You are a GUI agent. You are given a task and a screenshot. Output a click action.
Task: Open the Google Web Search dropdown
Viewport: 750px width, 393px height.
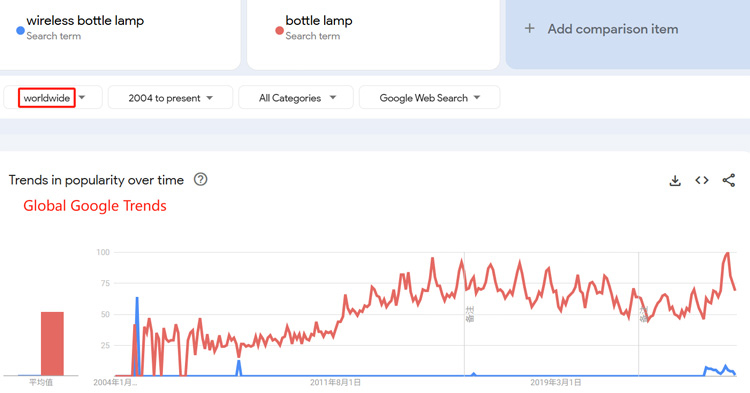pos(430,98)
